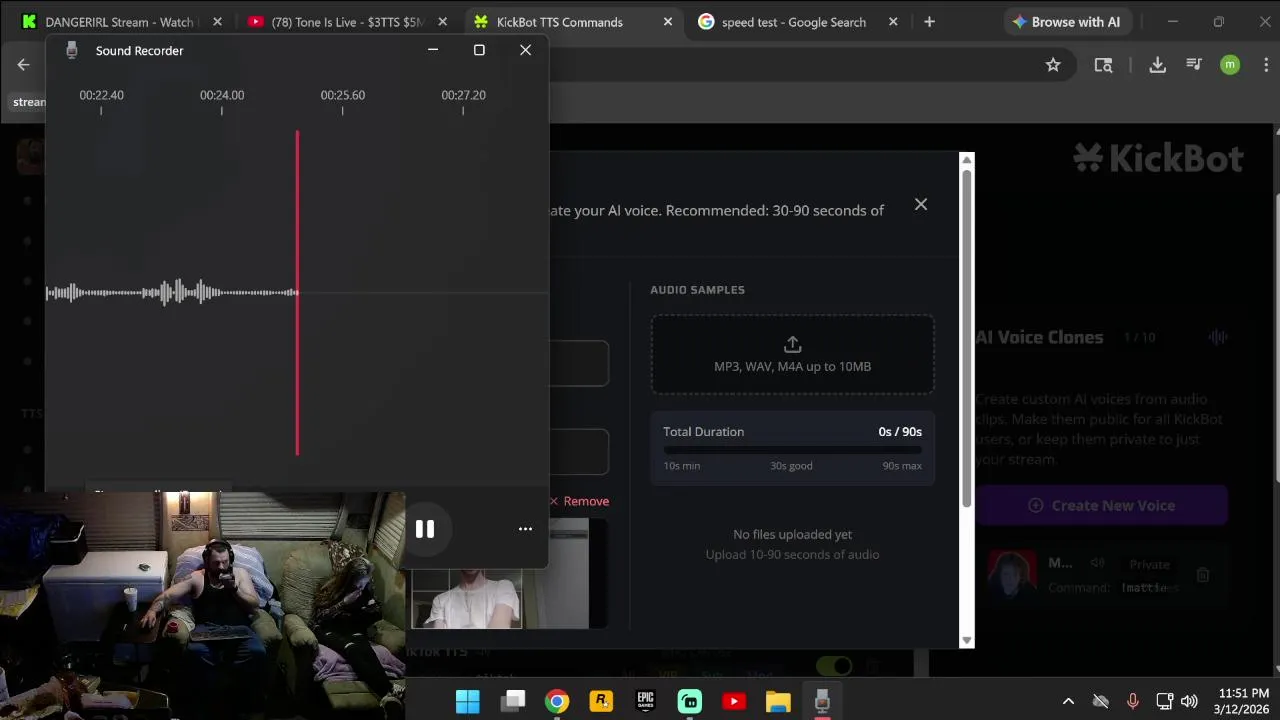The image size is (1280, 720).
Task: Click the microphone in-use tray icon
Action: (1133, 701)
